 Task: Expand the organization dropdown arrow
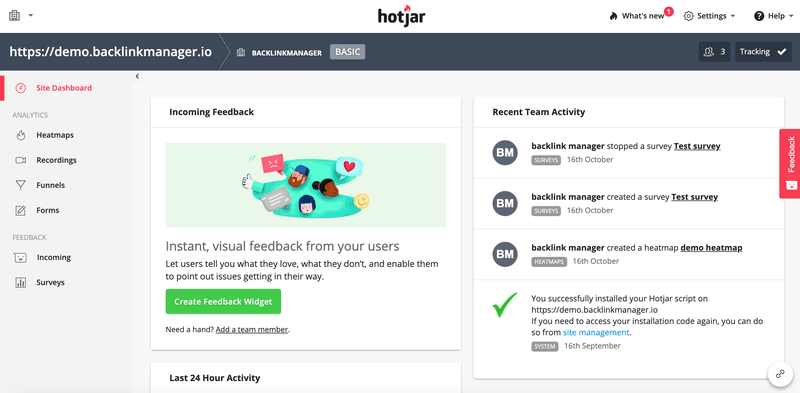(x=31, y=15)
